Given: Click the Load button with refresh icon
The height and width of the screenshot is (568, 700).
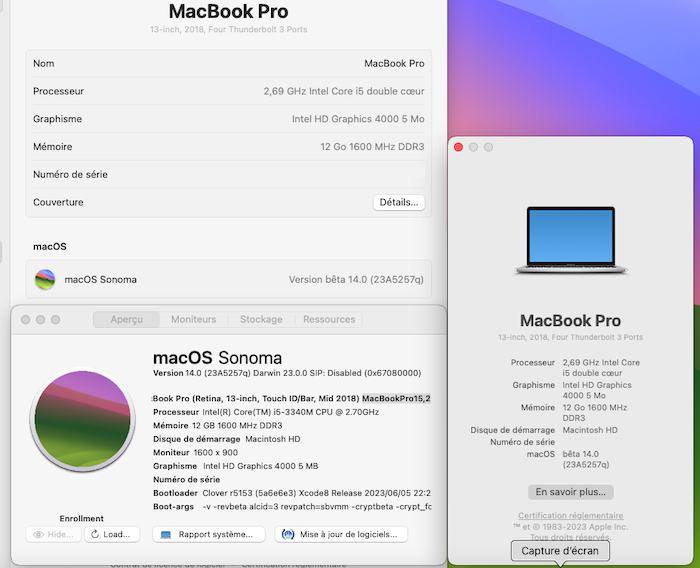Looking at the screenshot, I should [x=112, y=535].
